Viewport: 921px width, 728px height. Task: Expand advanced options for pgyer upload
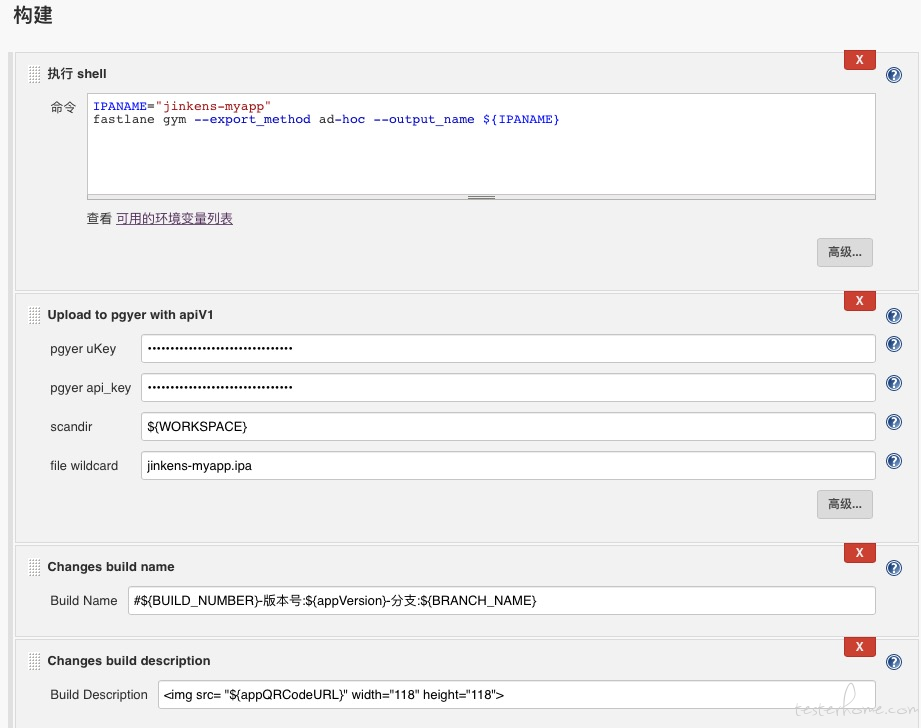point(845,504)
